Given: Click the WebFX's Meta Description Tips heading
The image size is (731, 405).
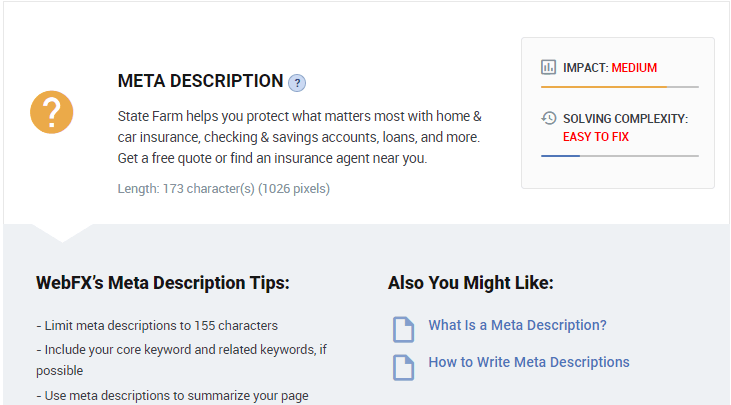Looking at the screenshot, I should [x=163, y=283].
